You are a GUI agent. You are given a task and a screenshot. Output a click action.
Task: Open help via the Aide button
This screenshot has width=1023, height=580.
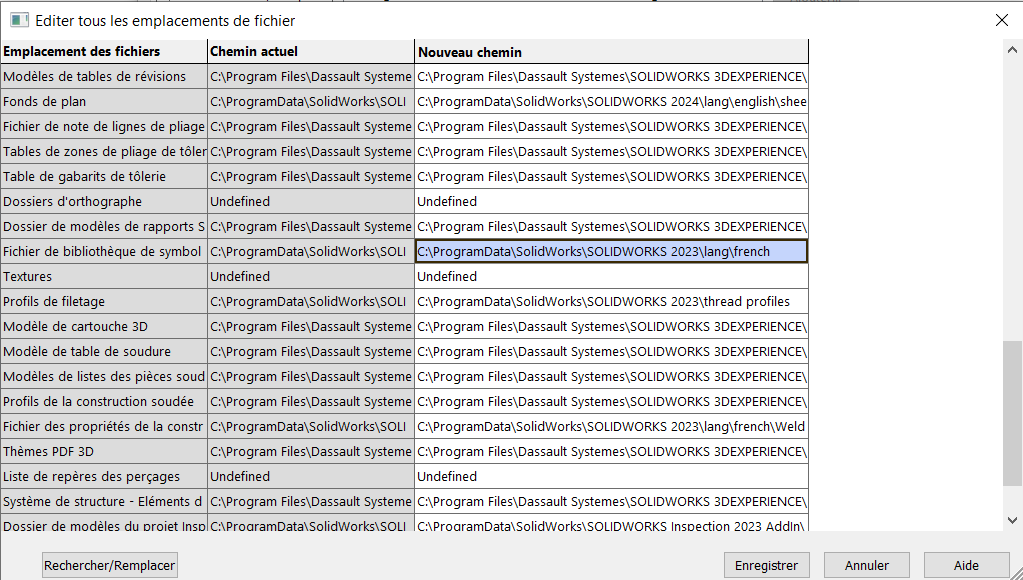point(966,565)
